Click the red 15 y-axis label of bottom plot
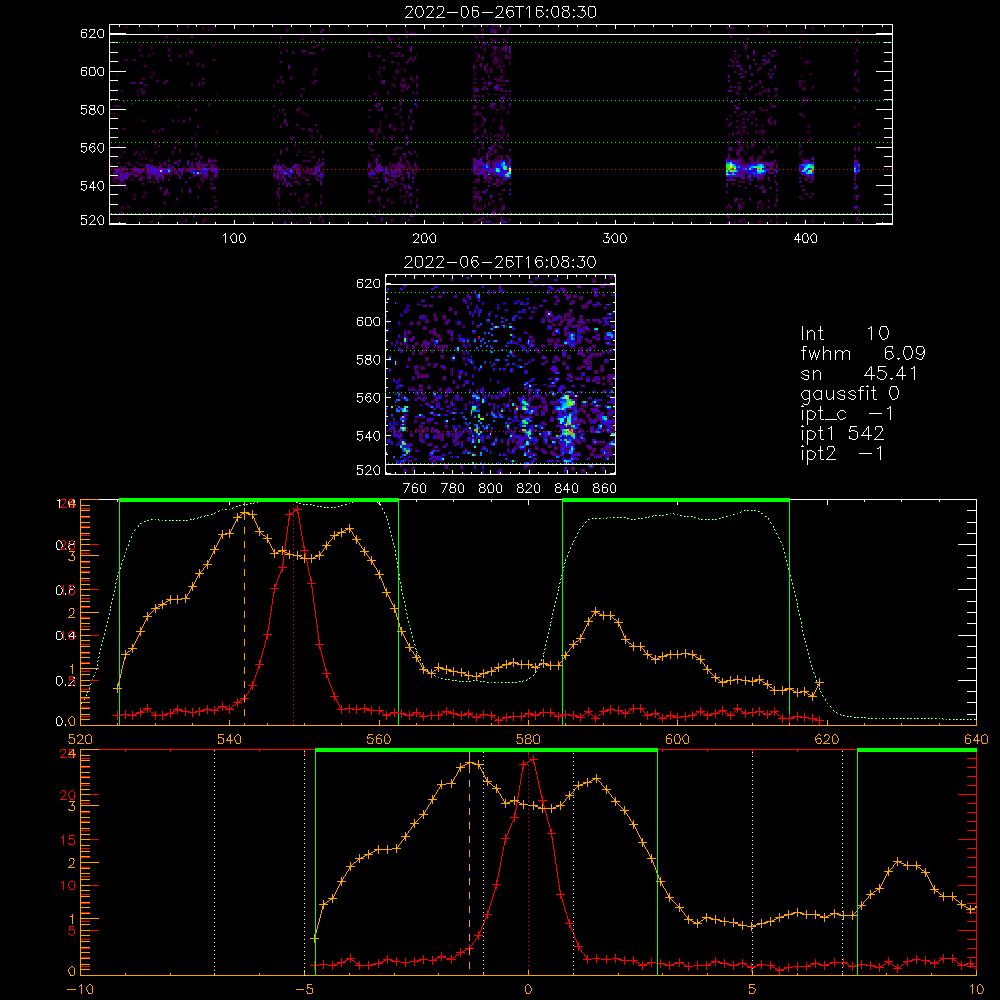Image resolution: width=1000 pixels, height=1000 pixels. [68, 840]
